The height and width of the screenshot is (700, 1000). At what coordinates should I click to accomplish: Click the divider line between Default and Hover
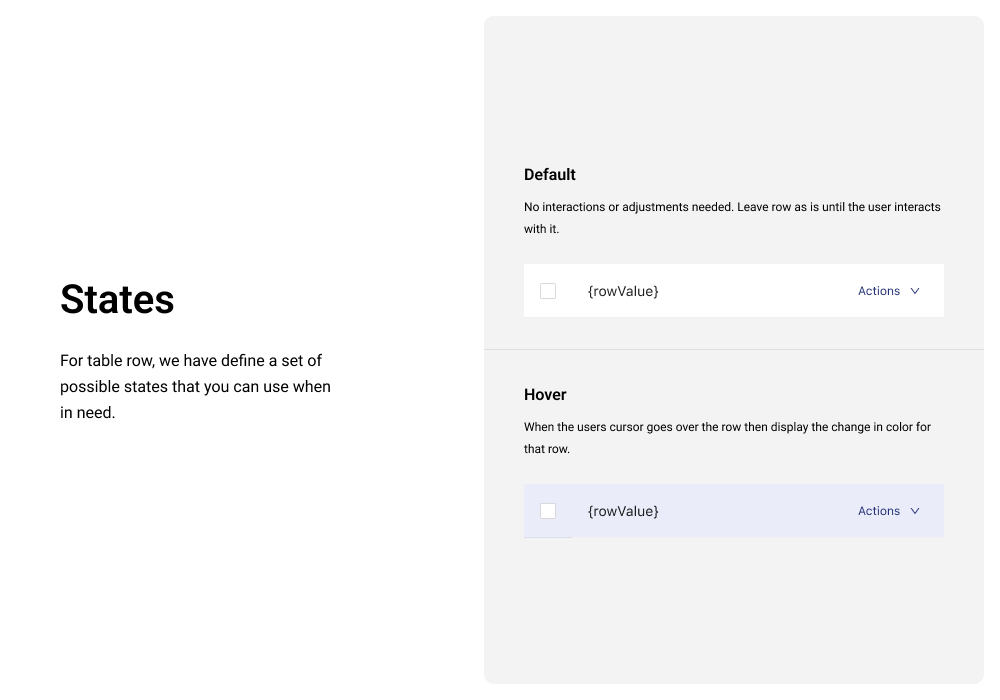pyautogui.click(x=733, y=349)
